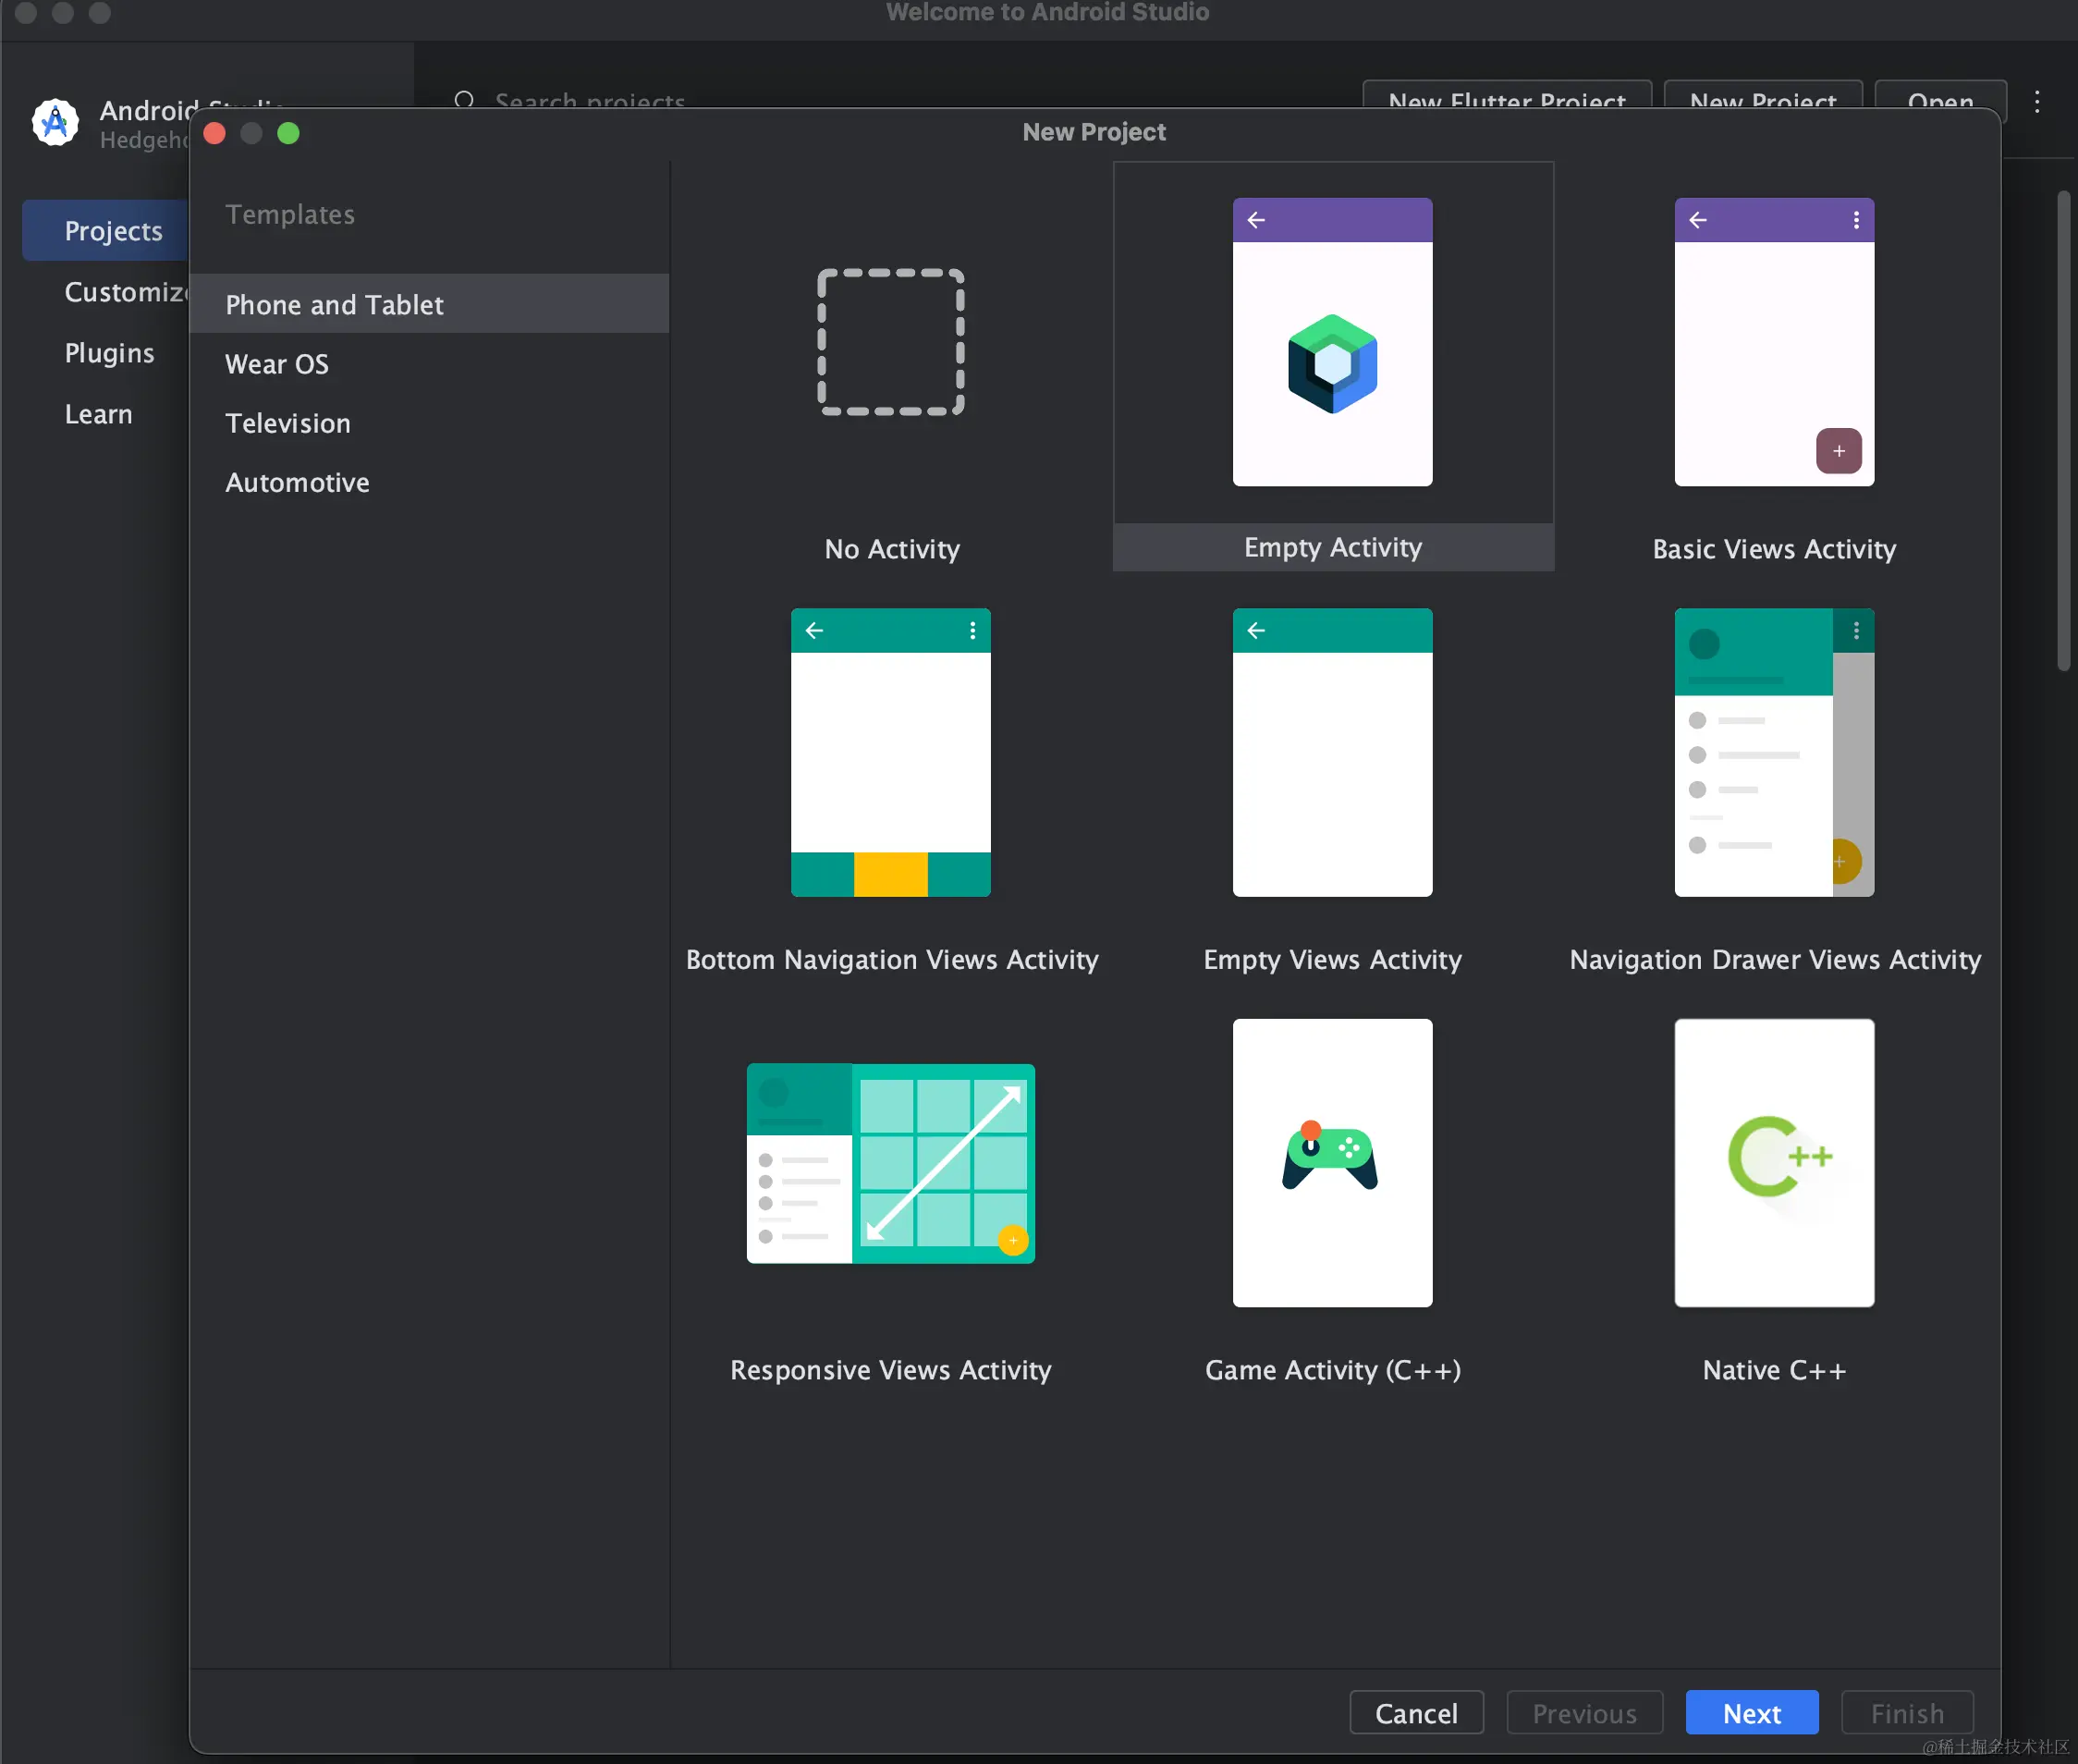The height and width of the screenshot is (1764, 2078).
Task: Click the Basic Views Activity label
Action: 1774,549
